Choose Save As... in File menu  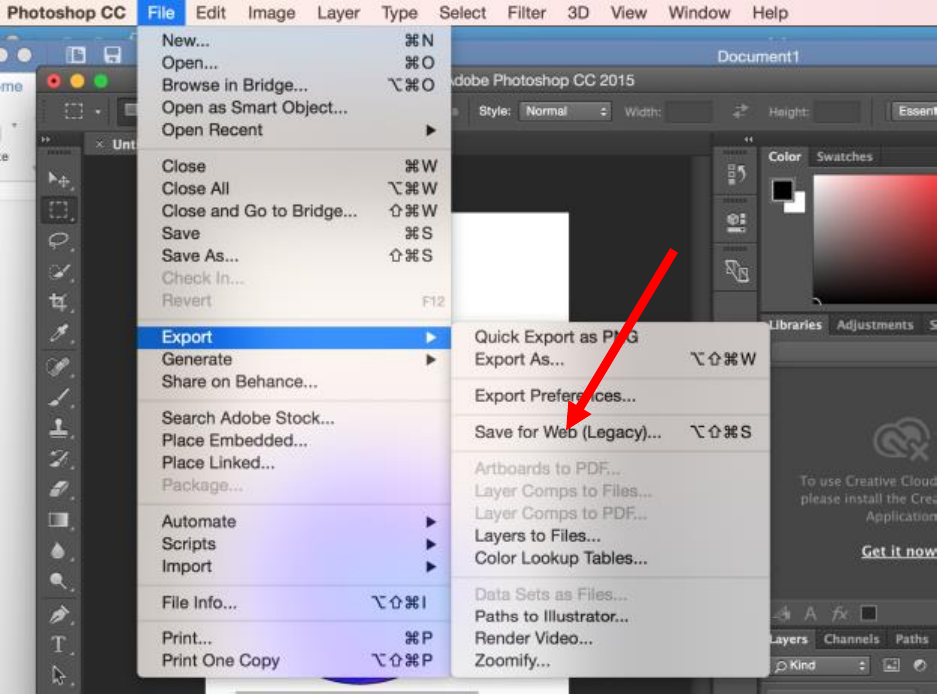pyautogui.click(x=294, y=256)
